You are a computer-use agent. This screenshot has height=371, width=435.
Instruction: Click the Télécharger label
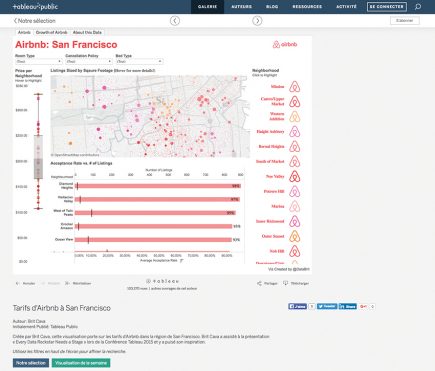(299, 283)
